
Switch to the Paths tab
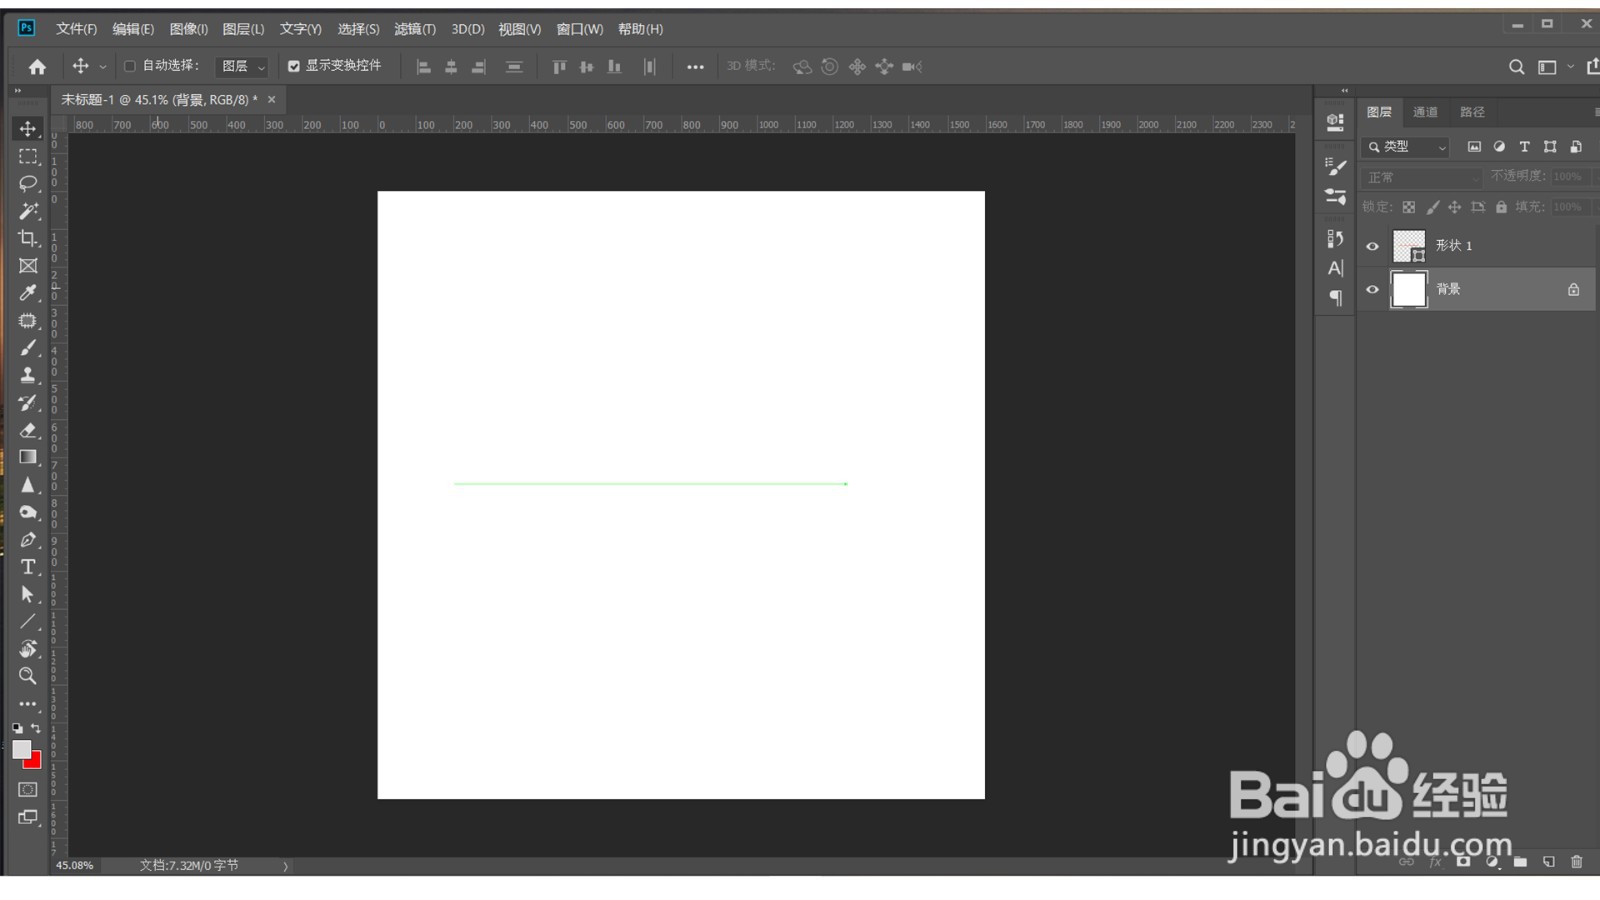coord(1472,112)
